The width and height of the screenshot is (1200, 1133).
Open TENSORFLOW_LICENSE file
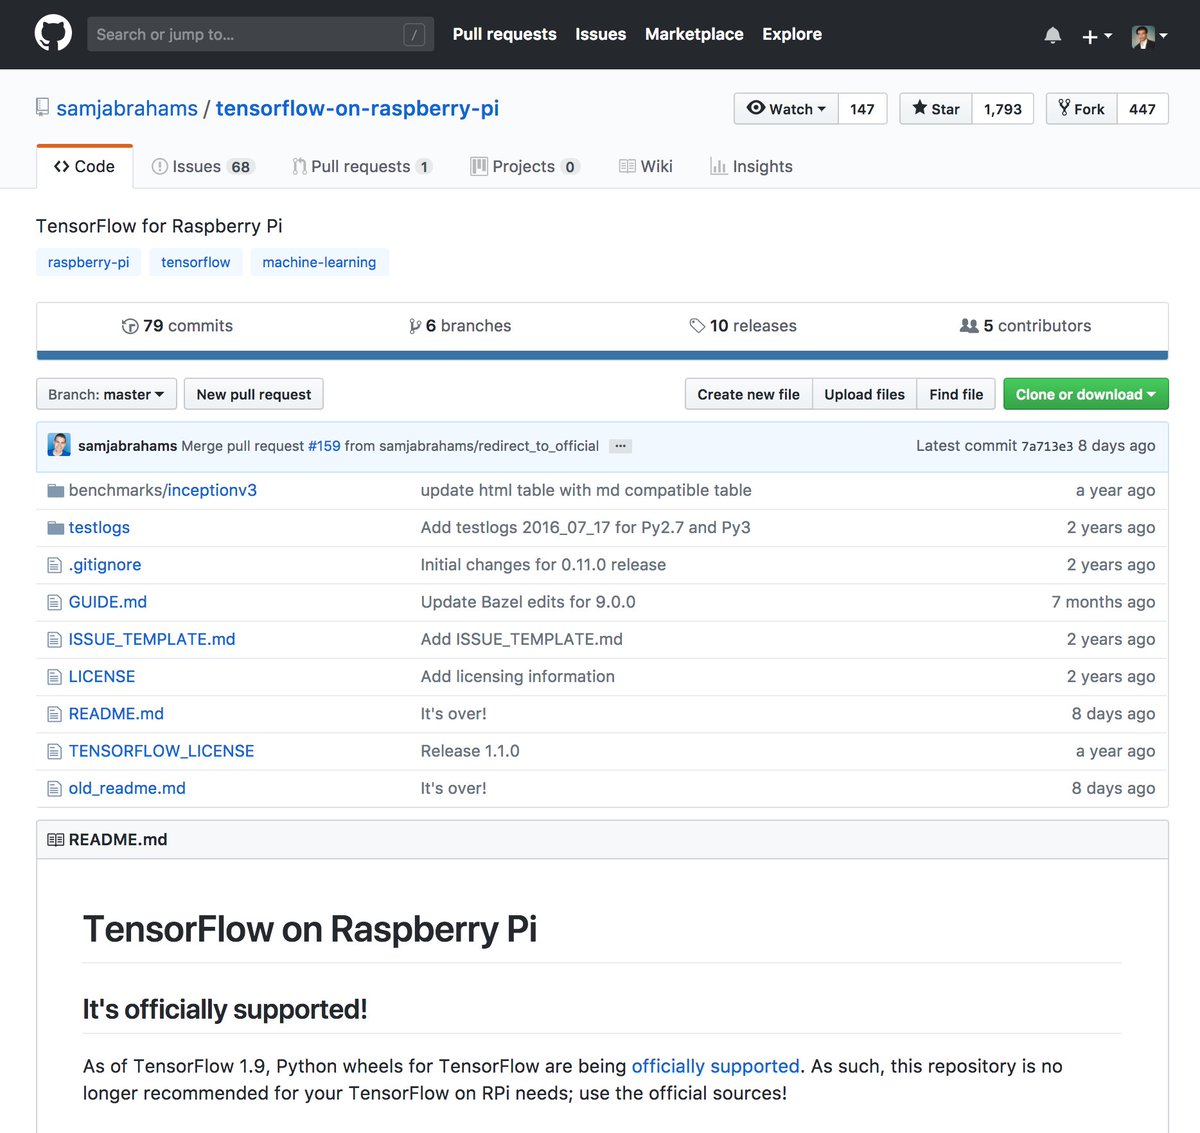[161, 751]
